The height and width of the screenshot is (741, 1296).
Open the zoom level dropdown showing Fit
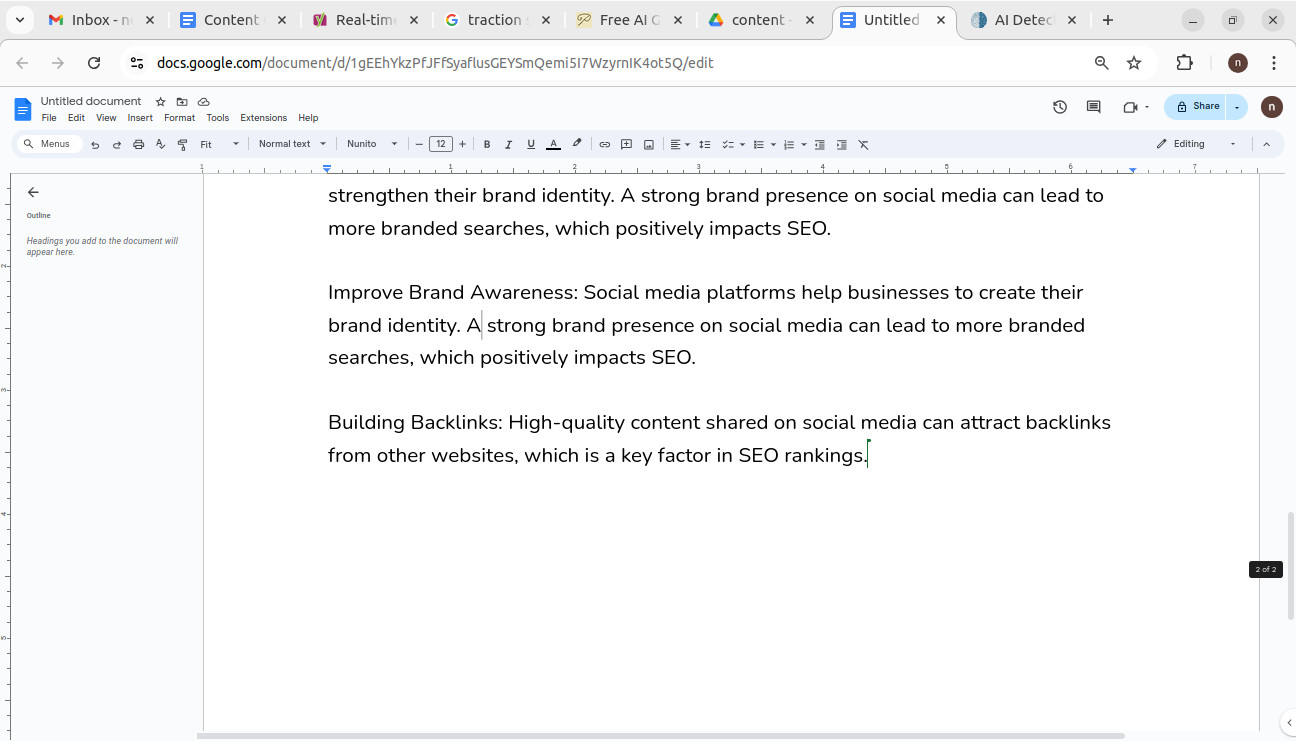[220, 145]
